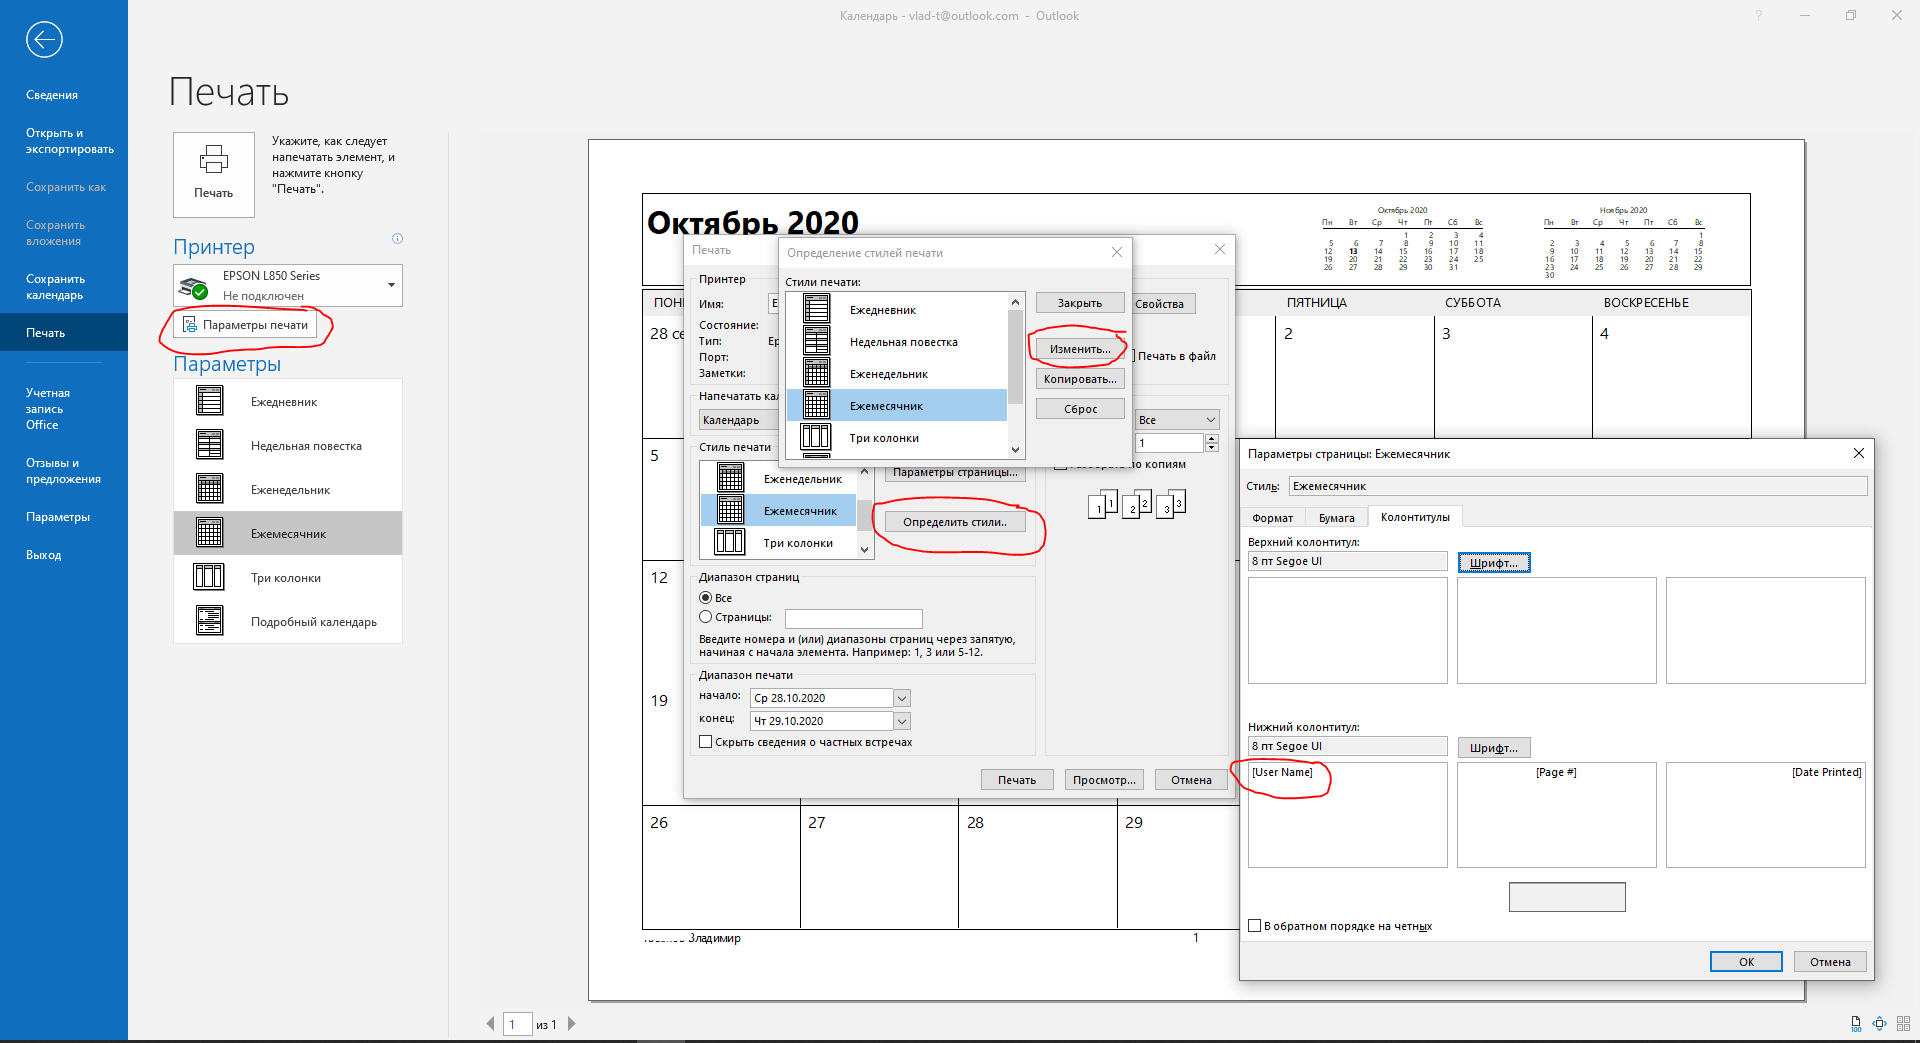The width and height of the screenshot is (1920, 1043).
Task: Pick Ежемесячник icon in Печать dialog style list
Action: (x=730, y=510)
